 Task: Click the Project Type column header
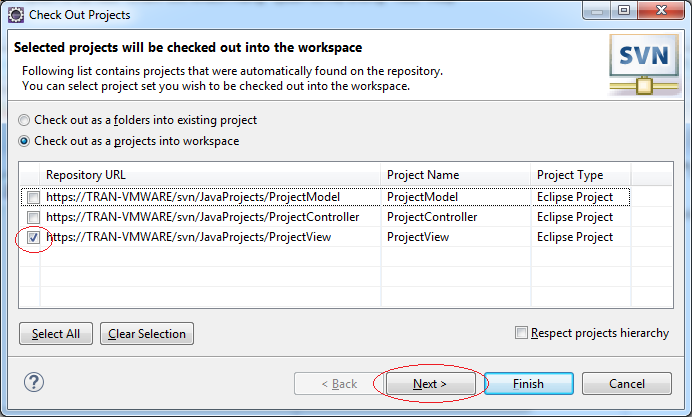[x=581, y=175]
